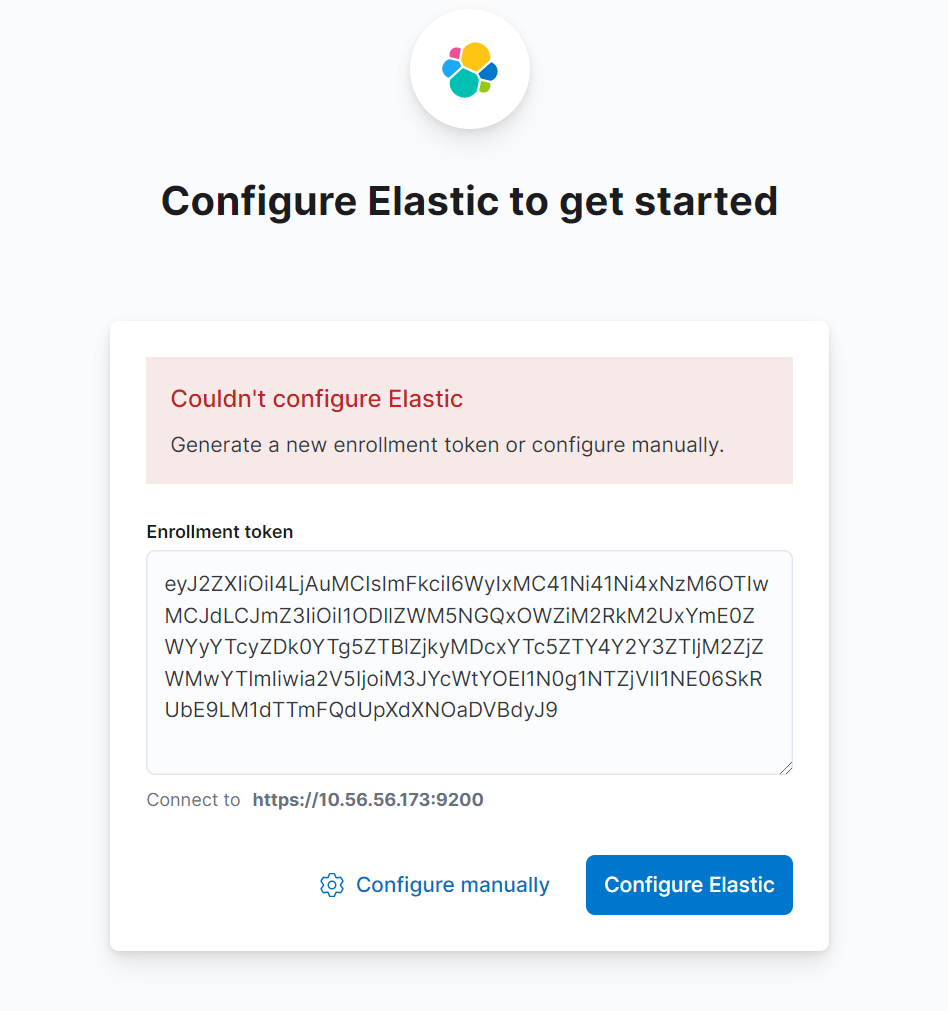Open the Configure manually link
The width and height of the screenshot is (948, 1011).
tap(452, 885)
